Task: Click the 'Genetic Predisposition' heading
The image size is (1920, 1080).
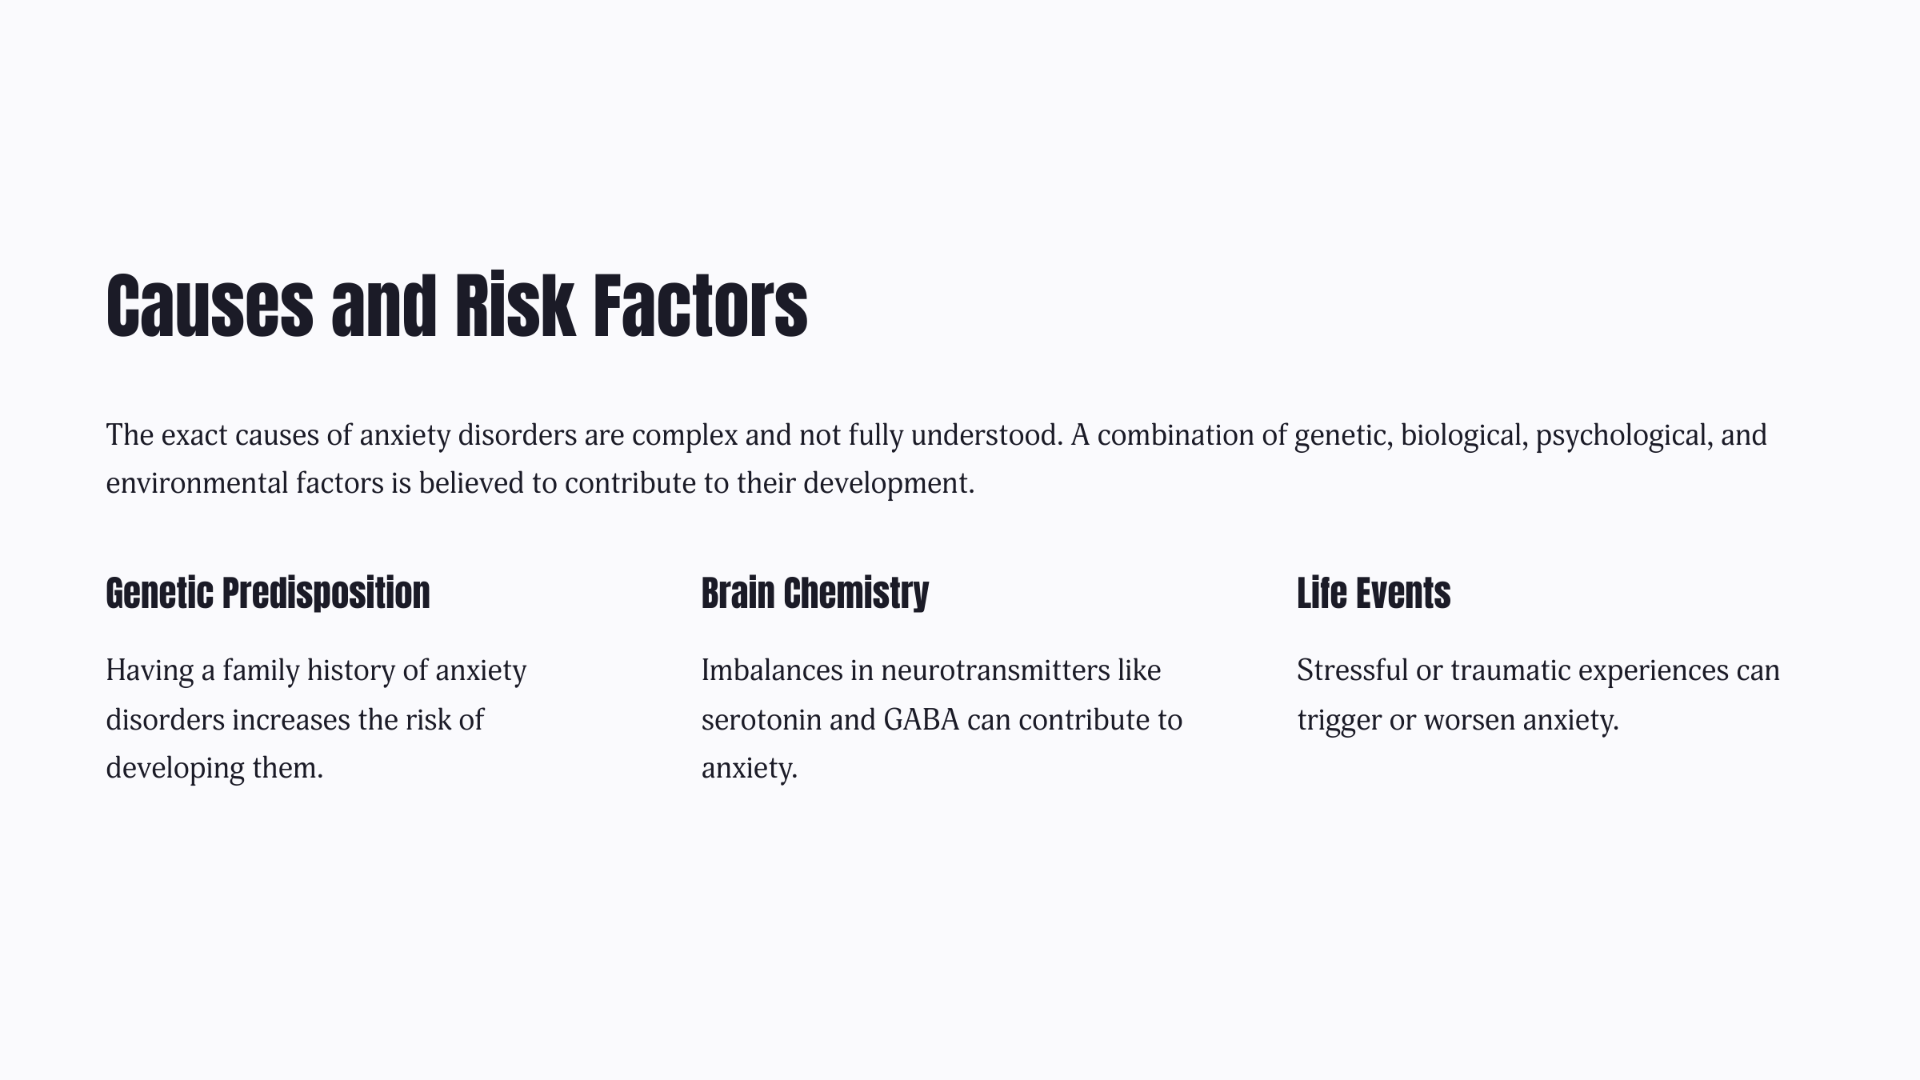Action: click(268, 593)
